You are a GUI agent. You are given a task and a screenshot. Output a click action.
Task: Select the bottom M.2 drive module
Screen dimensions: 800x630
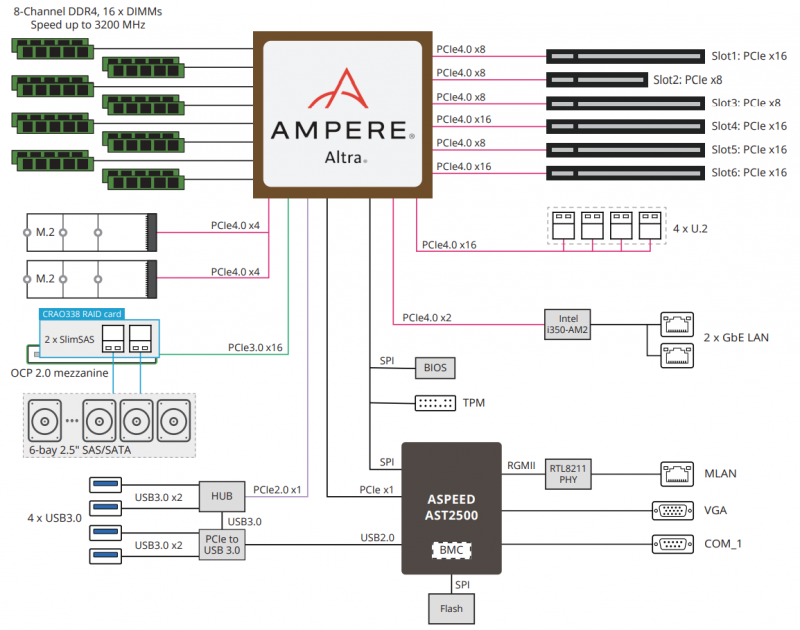[89, 279]
